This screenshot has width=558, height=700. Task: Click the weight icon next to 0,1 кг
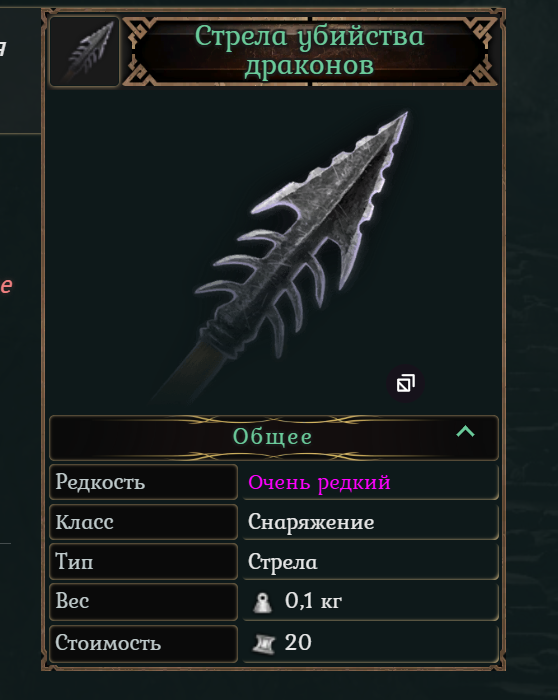tap(262, 602)
